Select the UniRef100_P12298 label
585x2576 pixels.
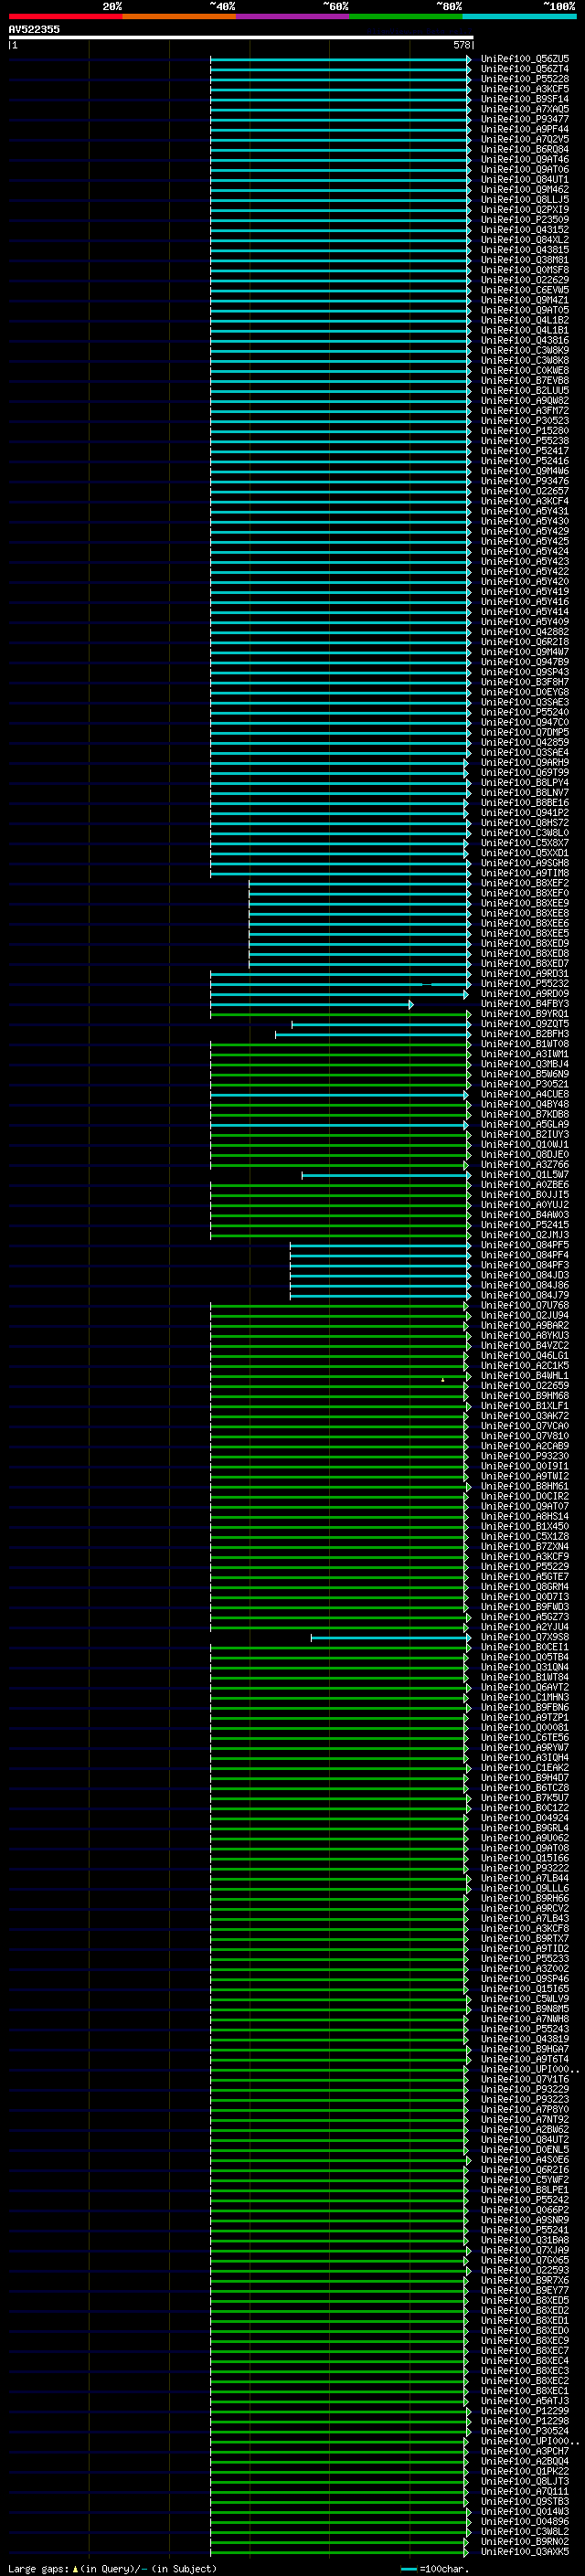525,2421
